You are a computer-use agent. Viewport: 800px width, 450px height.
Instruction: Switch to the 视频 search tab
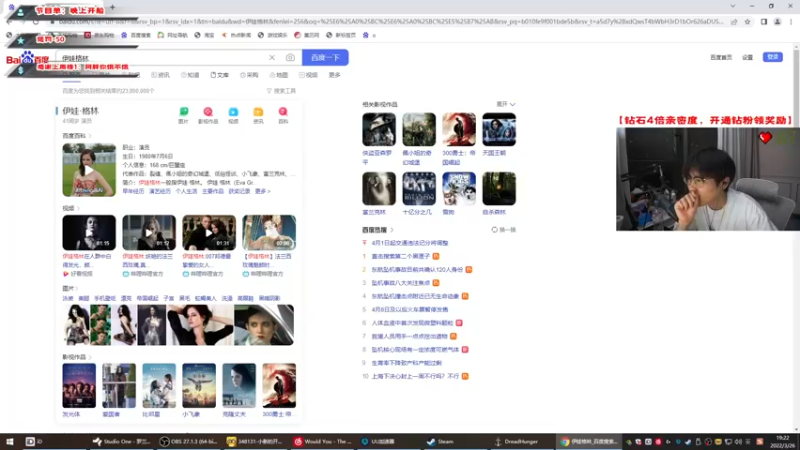click(x=308, y=75)
